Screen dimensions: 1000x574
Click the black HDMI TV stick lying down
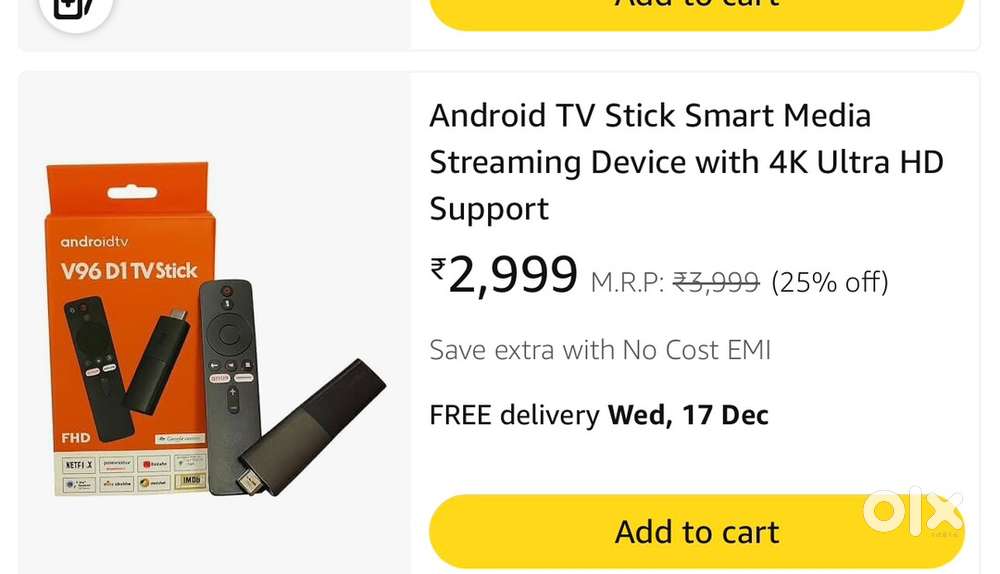(x=311, y=428)
